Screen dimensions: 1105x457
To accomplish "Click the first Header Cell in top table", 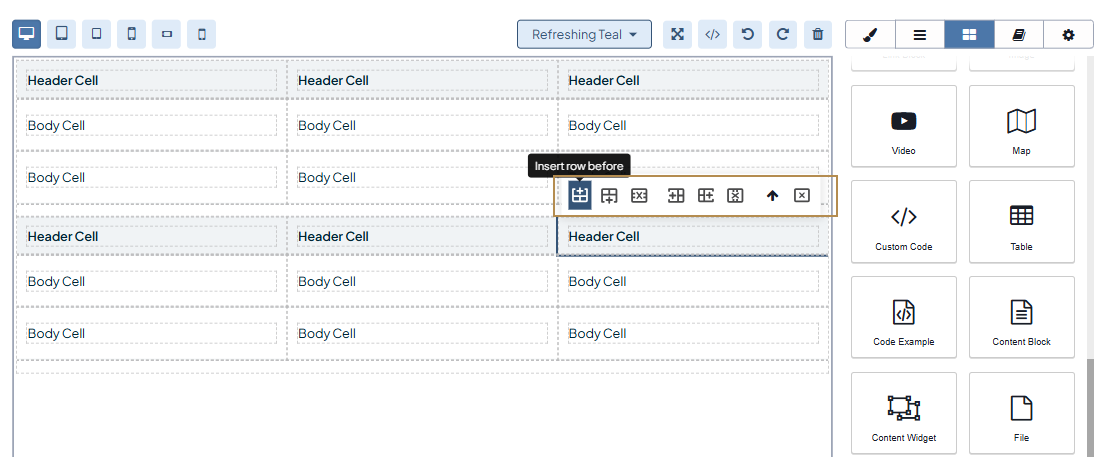I will pyautogui.click(x=150, y=80).
